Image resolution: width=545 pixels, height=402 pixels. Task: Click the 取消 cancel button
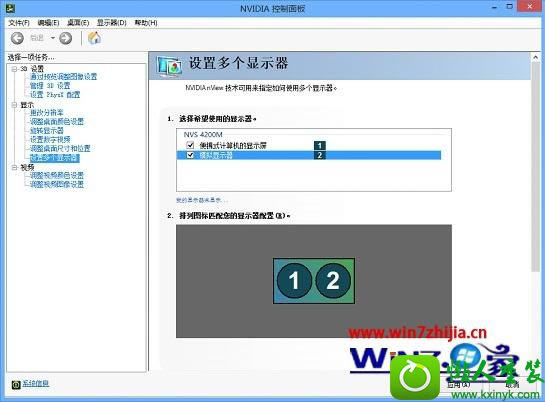click(512, 385)
